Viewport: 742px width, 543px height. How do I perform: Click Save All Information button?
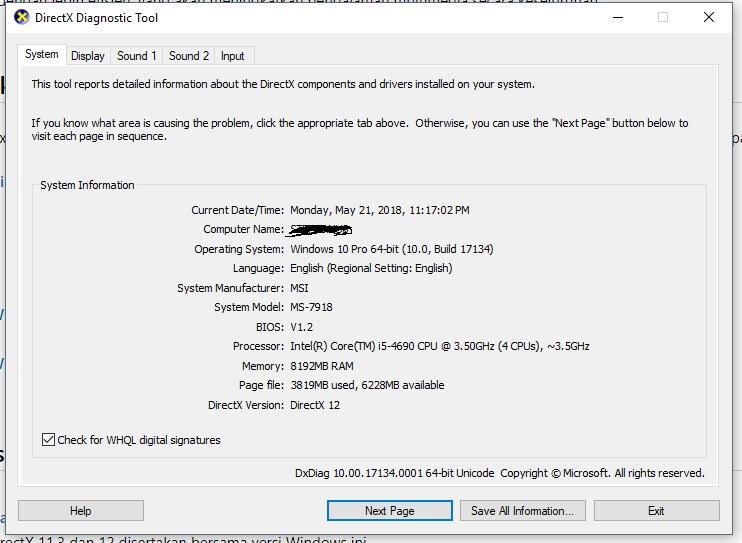click(x=522, y=511)
